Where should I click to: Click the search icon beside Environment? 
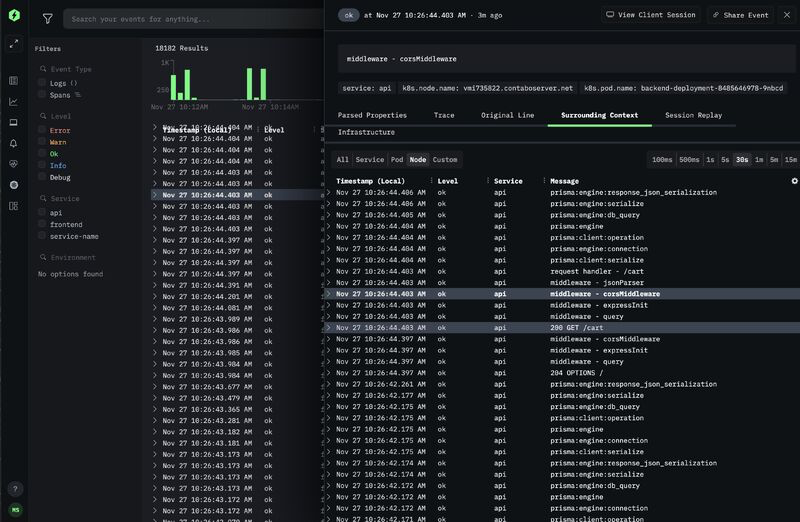(x=43, y=257)
